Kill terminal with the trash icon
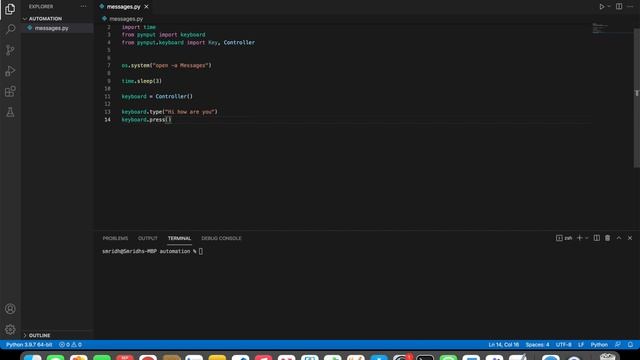640x360 pixels. point(607,238)
